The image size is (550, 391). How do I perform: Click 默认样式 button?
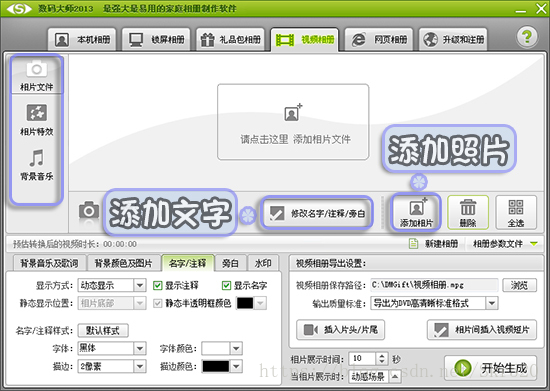tap(103, 330)
